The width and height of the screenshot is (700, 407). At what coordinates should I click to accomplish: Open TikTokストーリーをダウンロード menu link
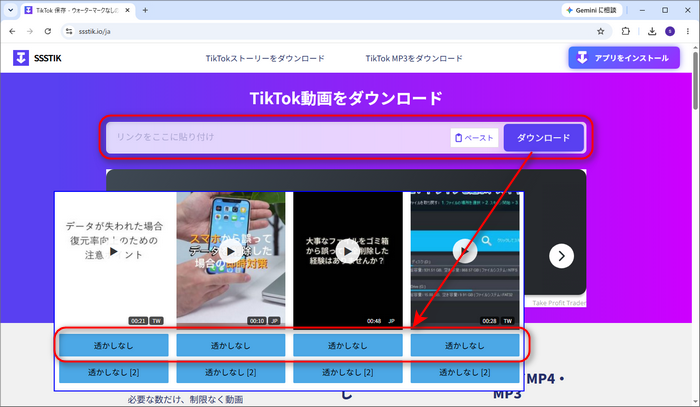[265, 58]
